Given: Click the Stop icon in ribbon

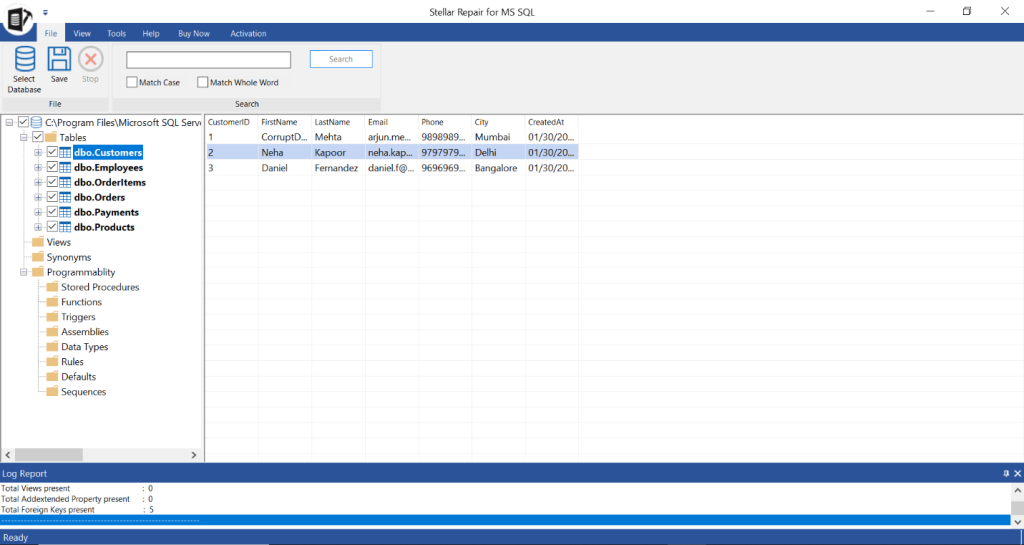Looking at the screenshot, I should (91, 59).
